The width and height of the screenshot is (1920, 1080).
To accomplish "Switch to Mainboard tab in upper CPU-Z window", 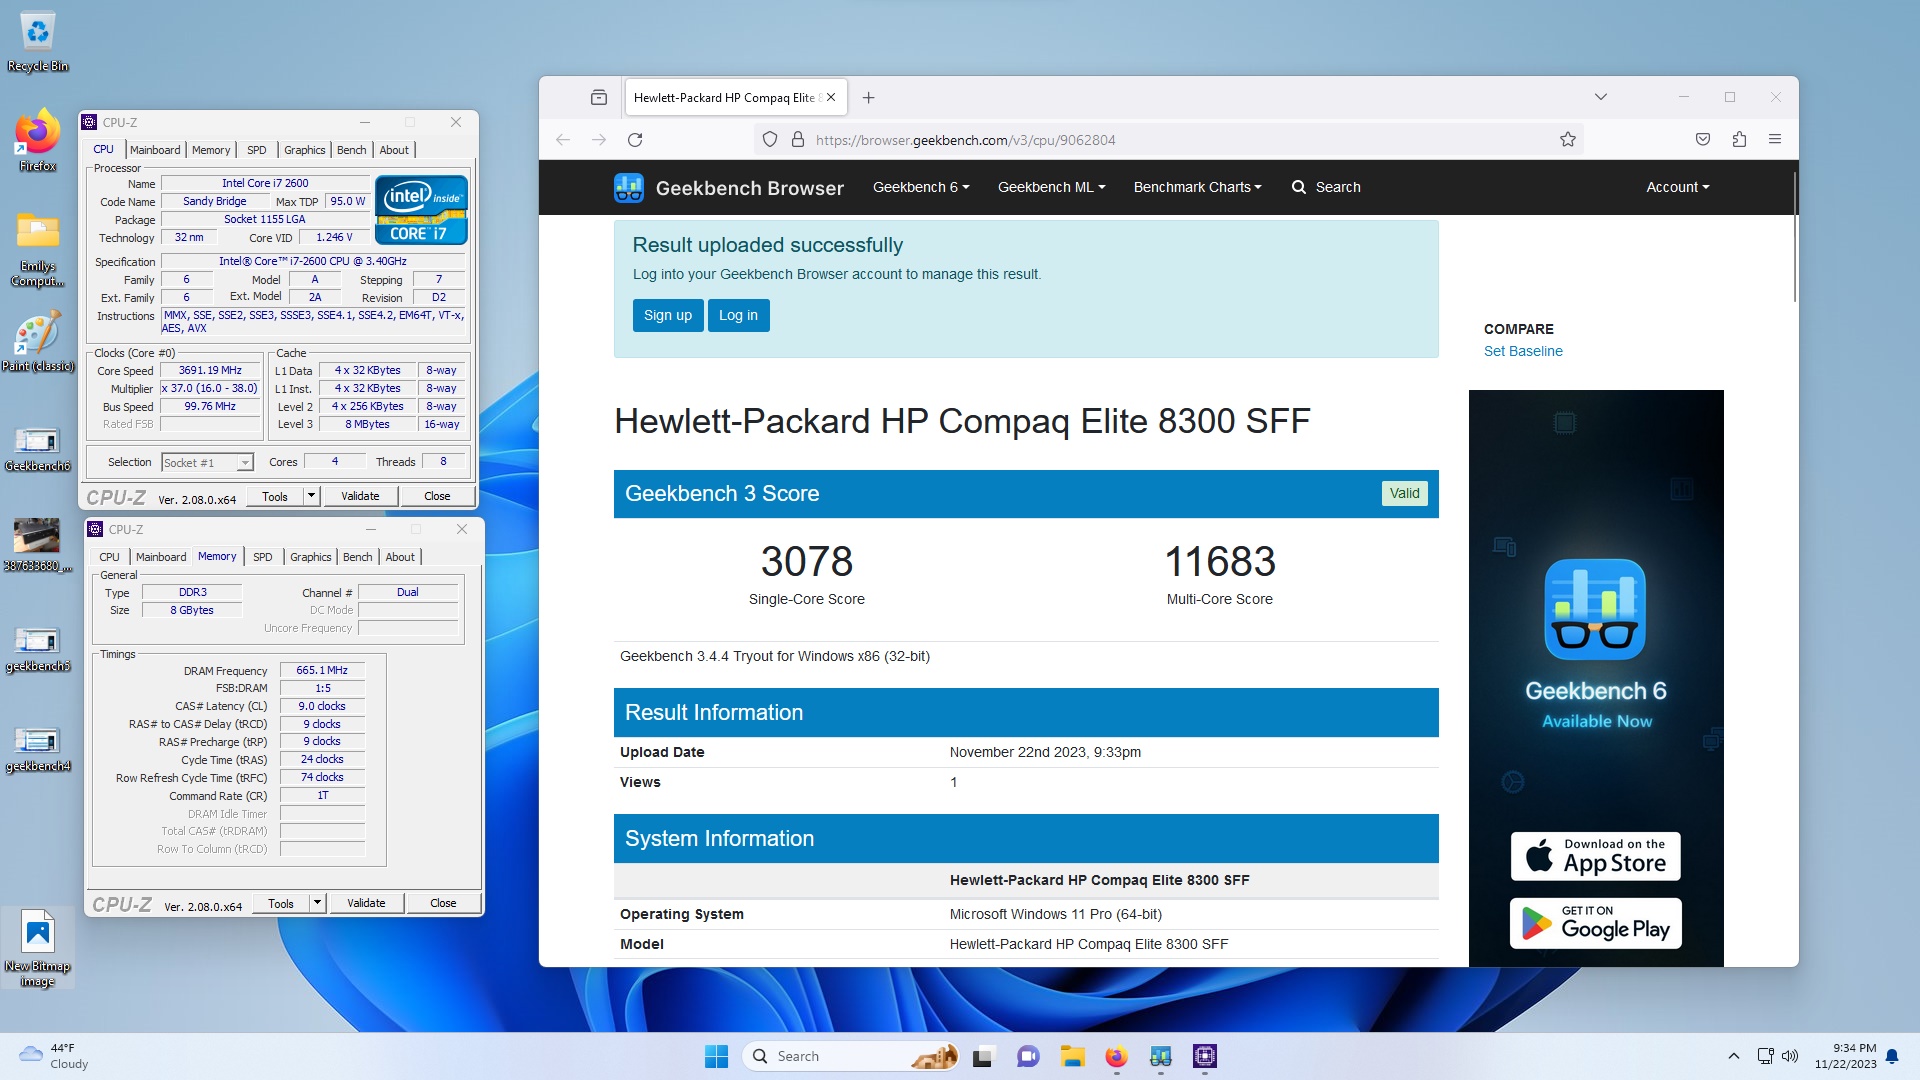I will point(155,150).
